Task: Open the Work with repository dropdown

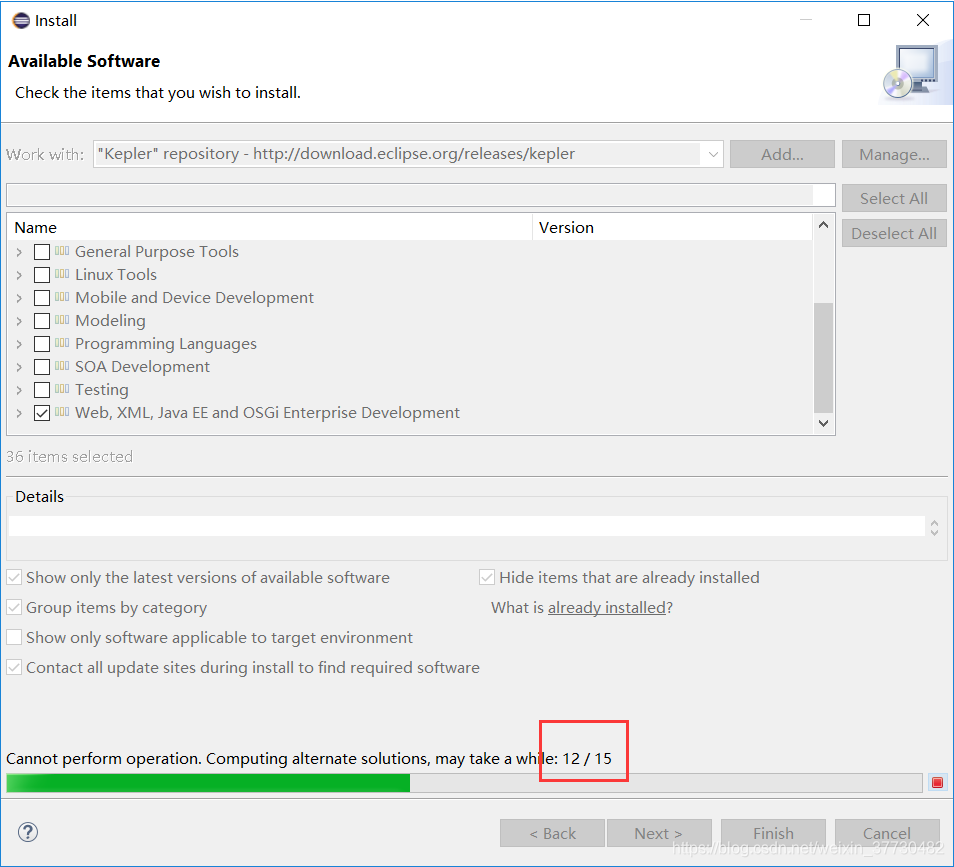Action: click(x=713, y=154)
